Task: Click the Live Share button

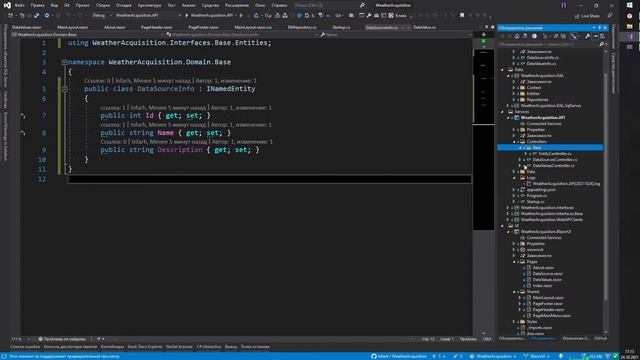Action: coord(587,16)
